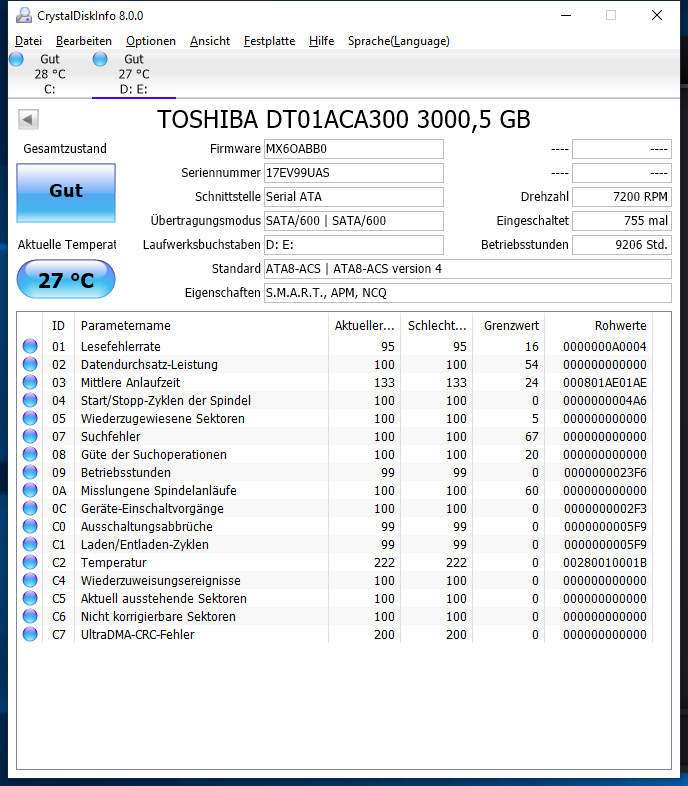Click the status orb for Datendurchsatz-Leistung row

(30, 364)
